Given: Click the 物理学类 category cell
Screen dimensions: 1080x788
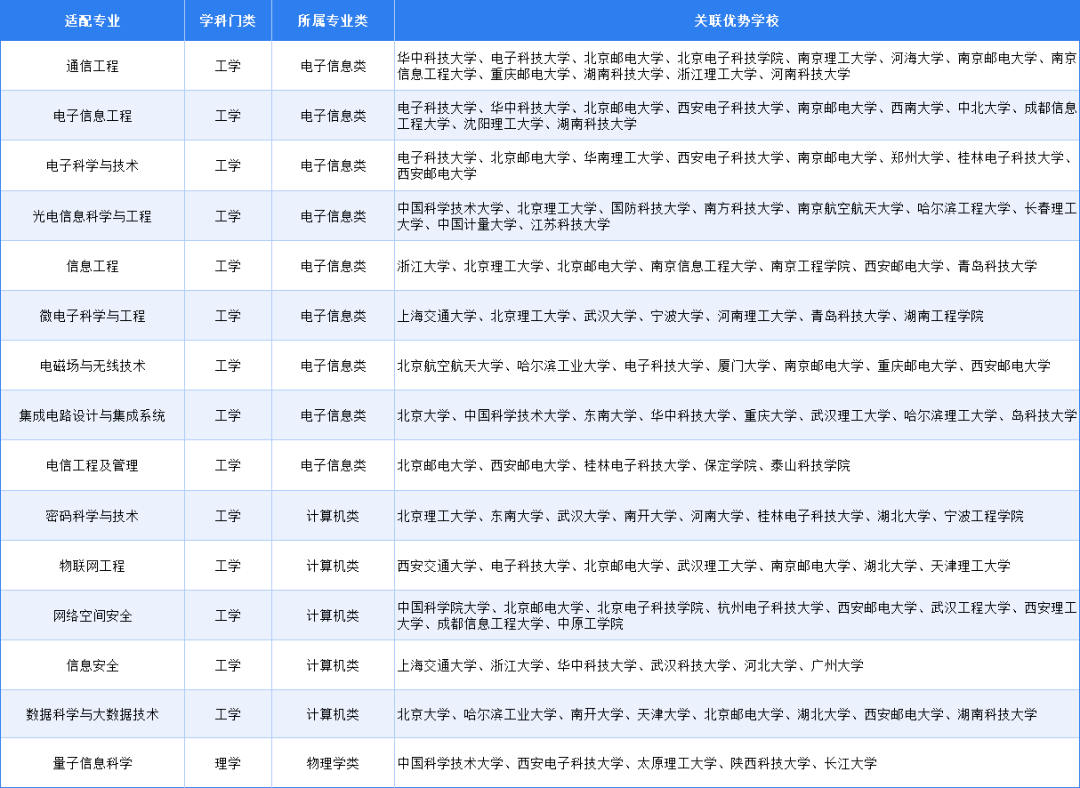Looking at the screenshot, I should pos(332,762).
